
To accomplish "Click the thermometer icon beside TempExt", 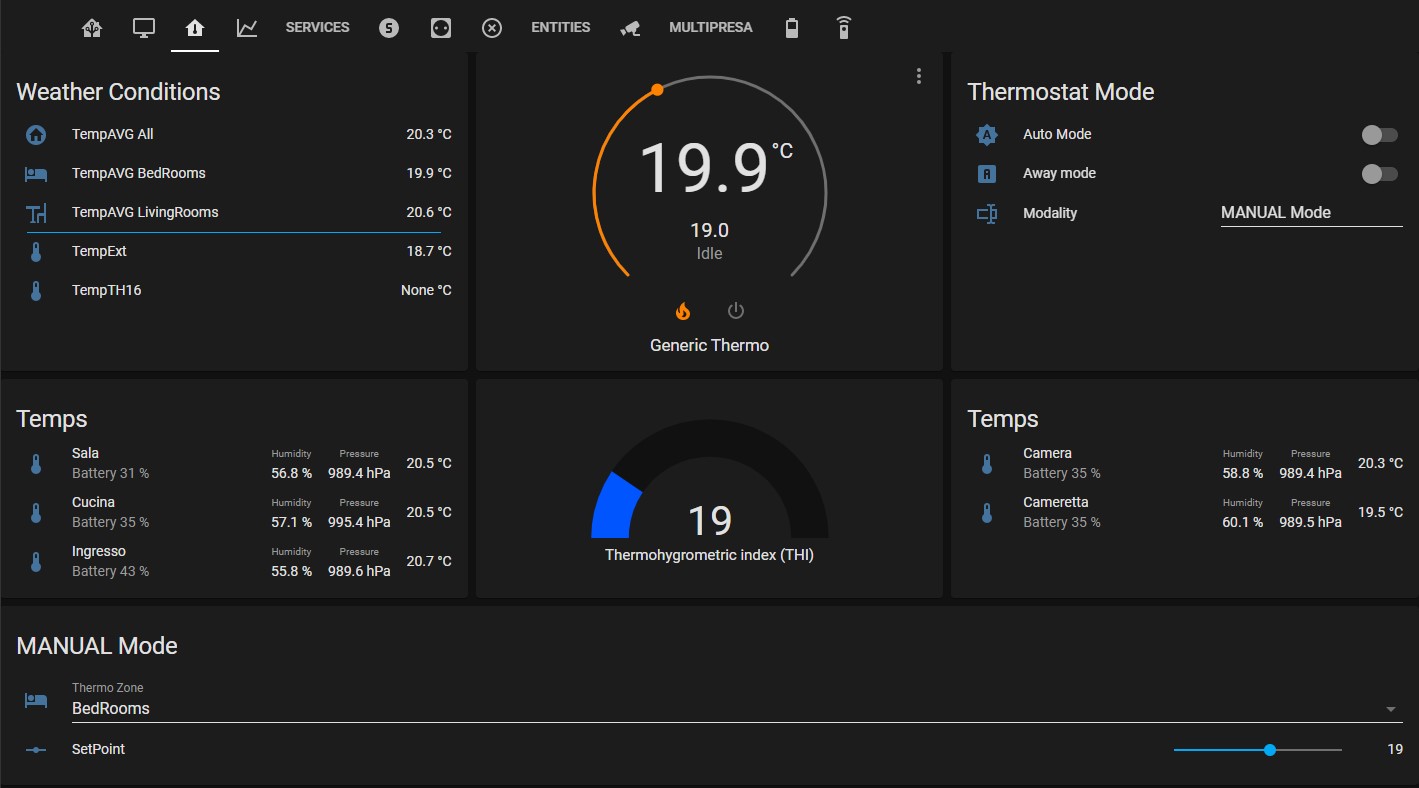I will (x=36, y=252).
